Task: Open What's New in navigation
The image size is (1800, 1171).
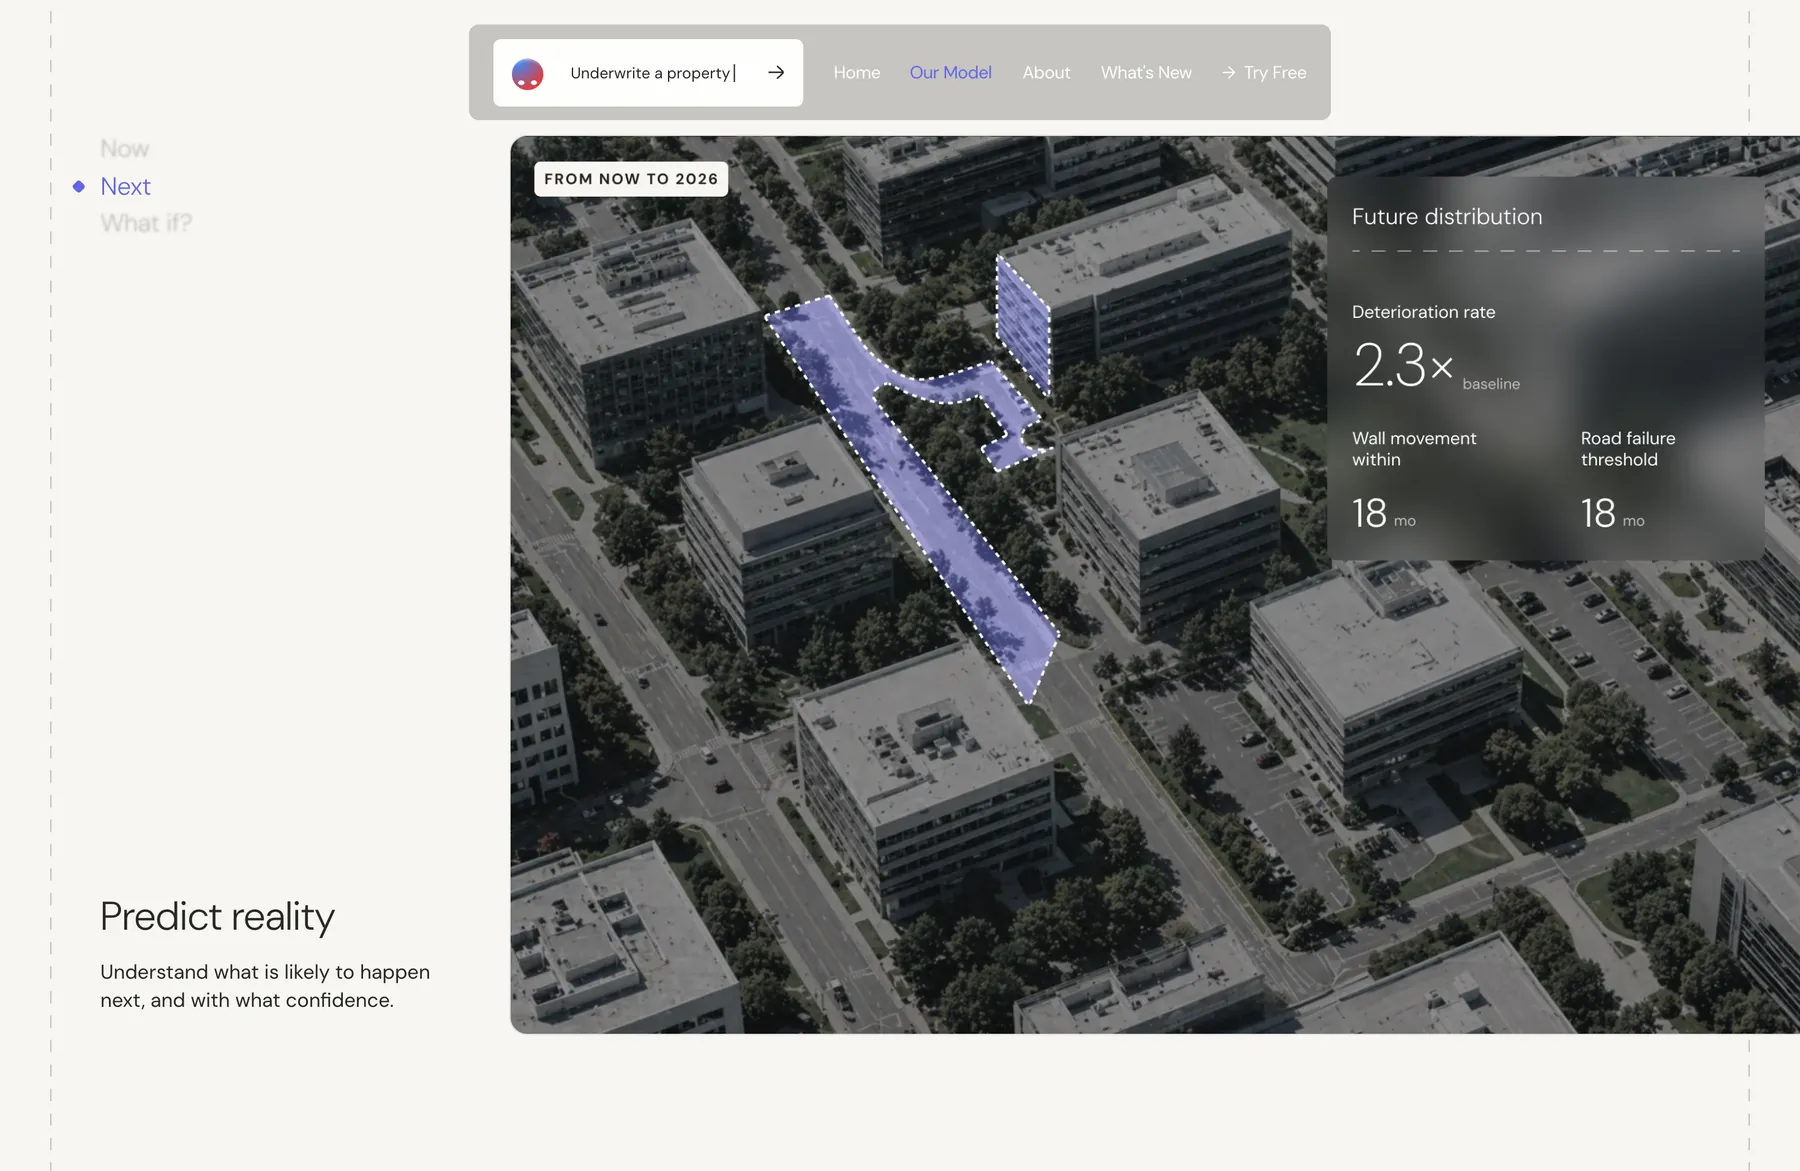Action: [1146, 72]
